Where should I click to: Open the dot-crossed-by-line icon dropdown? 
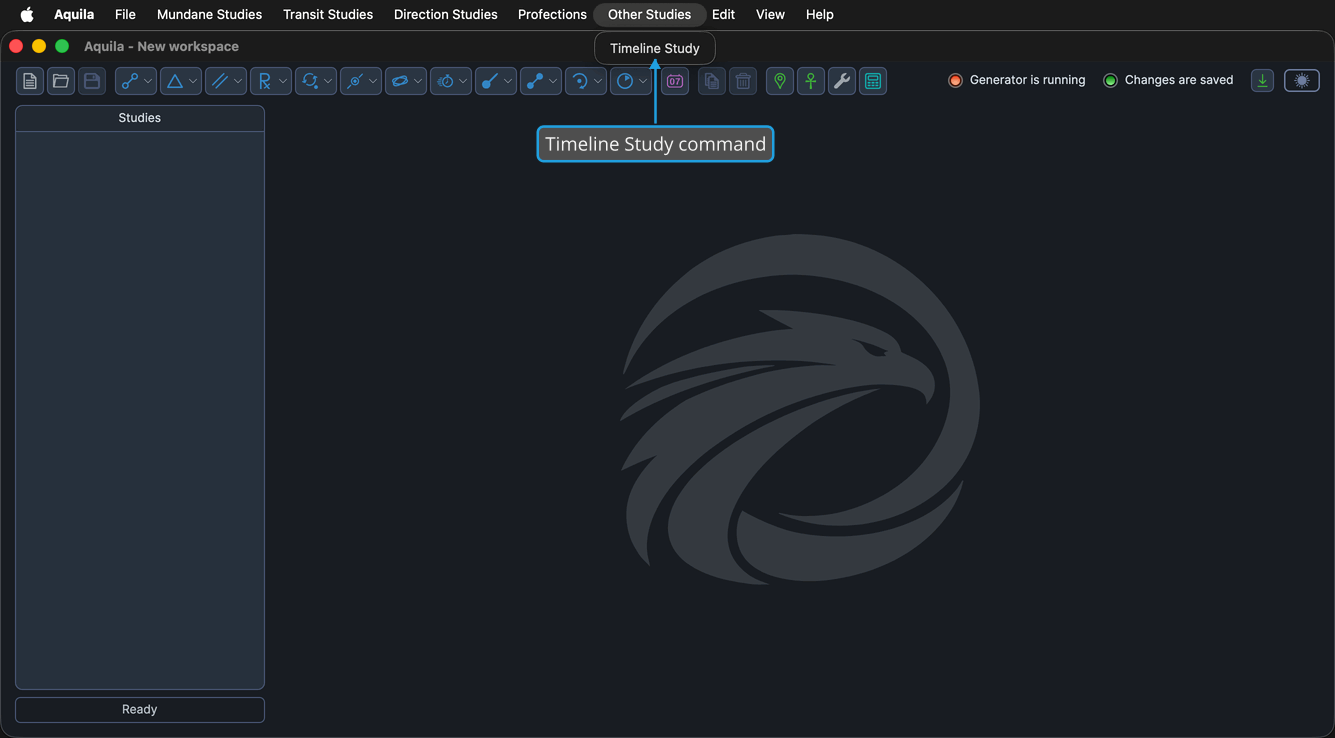tap(361, 81)
